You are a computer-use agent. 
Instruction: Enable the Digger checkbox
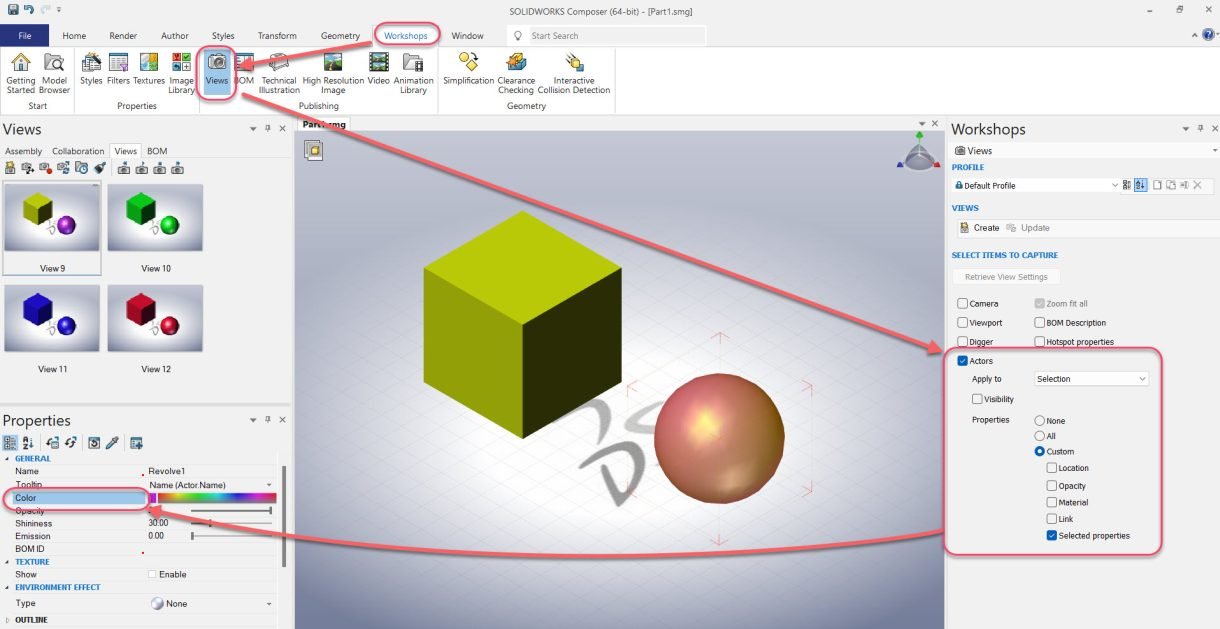coord(962,342)
